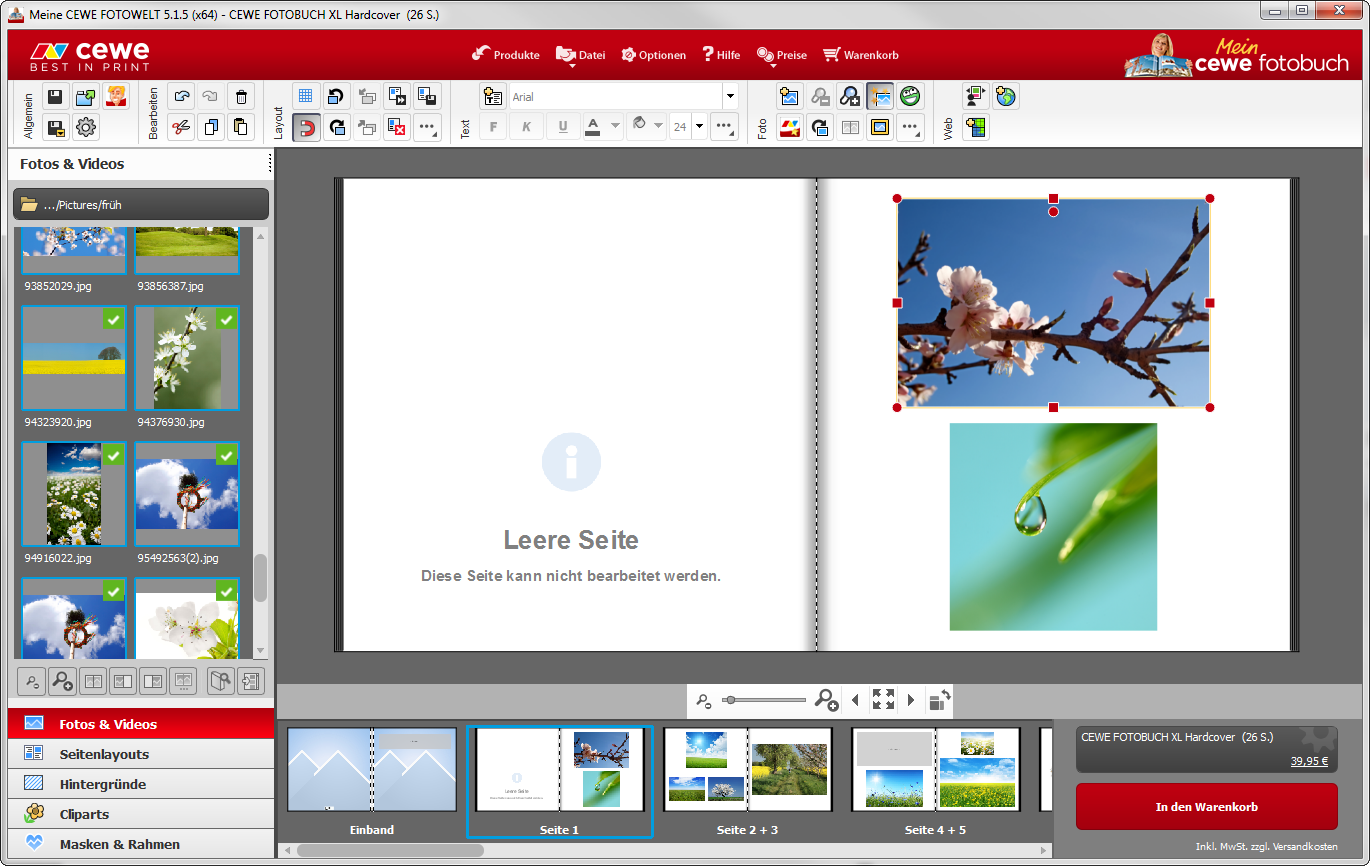Screen dimensions: 1370x866
Task: Toggle the checkmark on photo 94323920.jpg
Action: 114,319
